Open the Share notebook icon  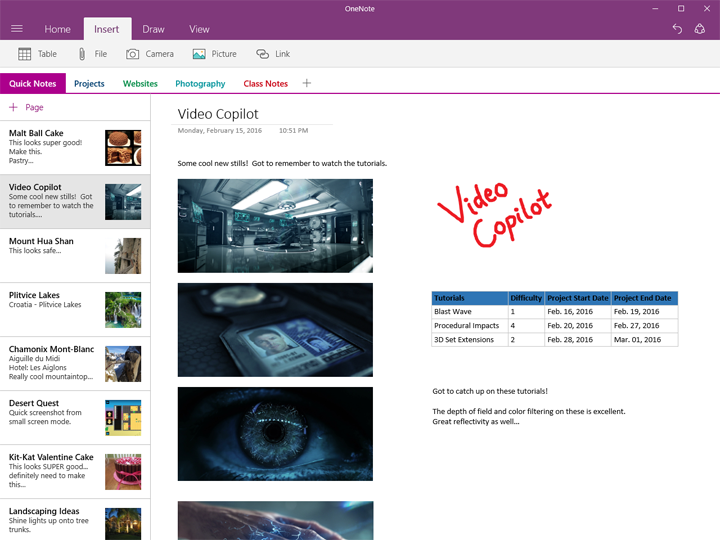pyautogui.click(x=701, y=29)
